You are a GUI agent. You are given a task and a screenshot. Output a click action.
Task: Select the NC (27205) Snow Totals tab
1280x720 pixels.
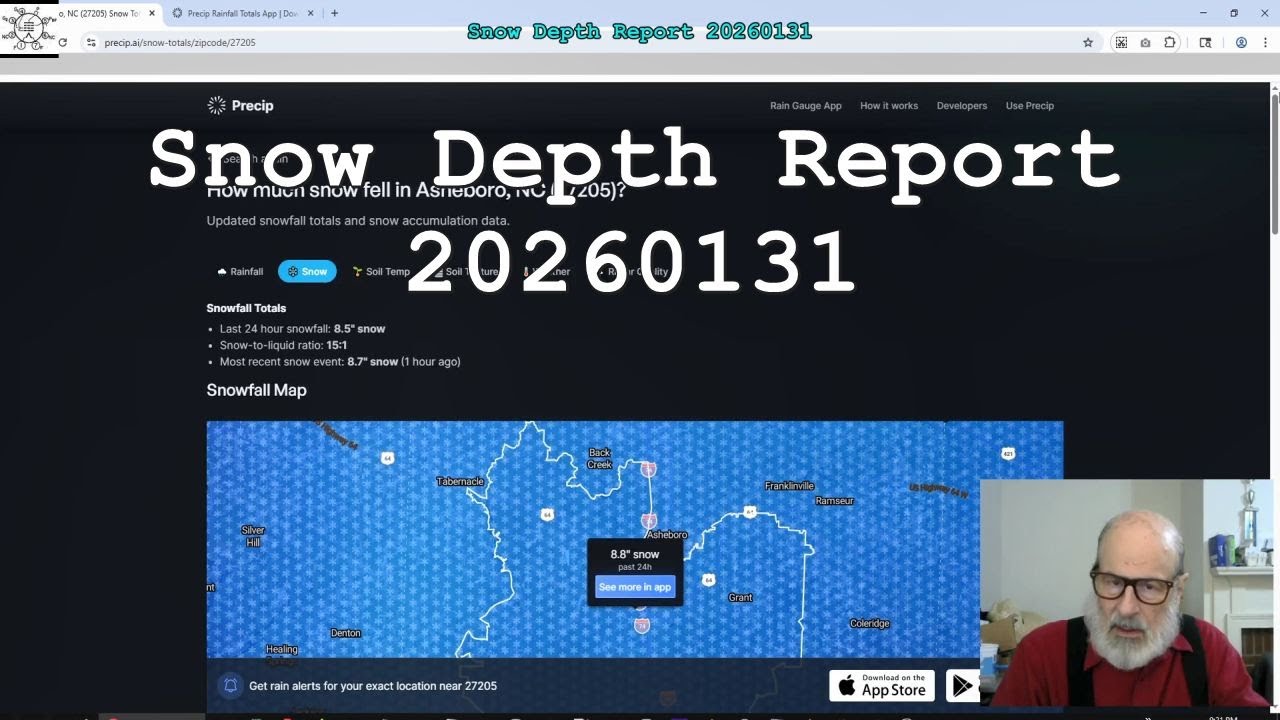coord(103,13)
